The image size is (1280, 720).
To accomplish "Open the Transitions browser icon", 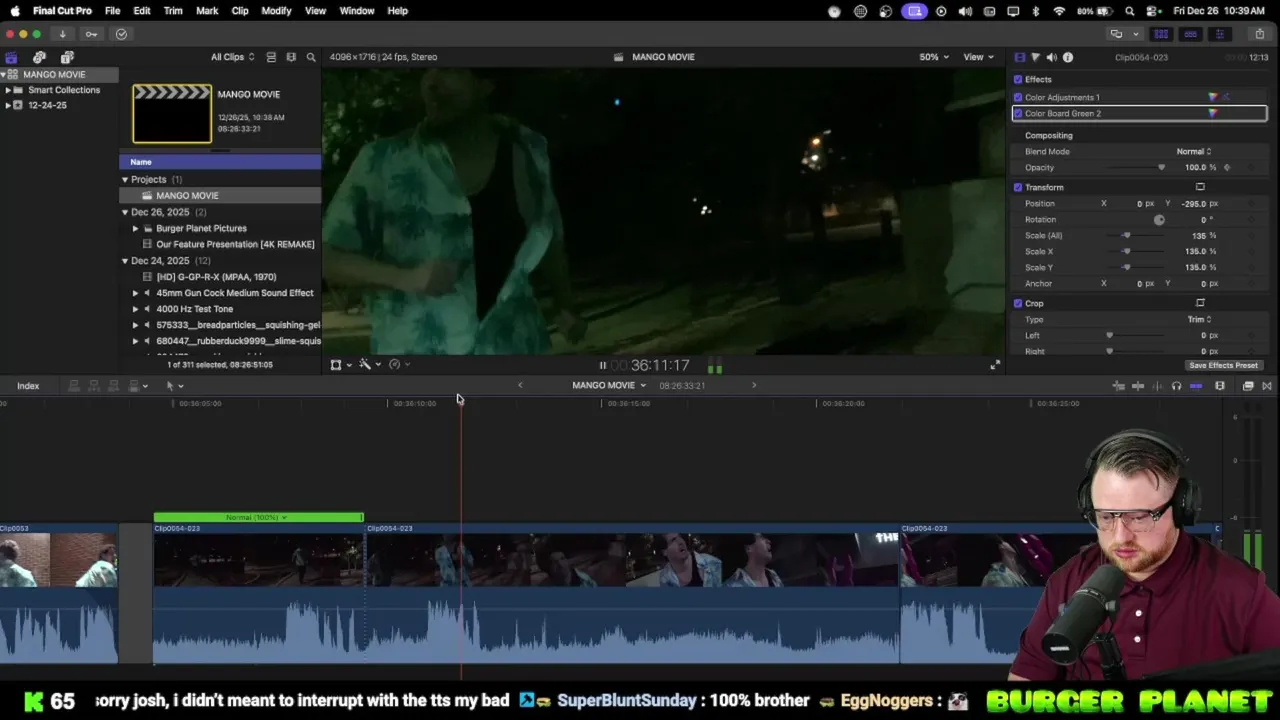I will pyautogui.click(x=1267, y=386).
